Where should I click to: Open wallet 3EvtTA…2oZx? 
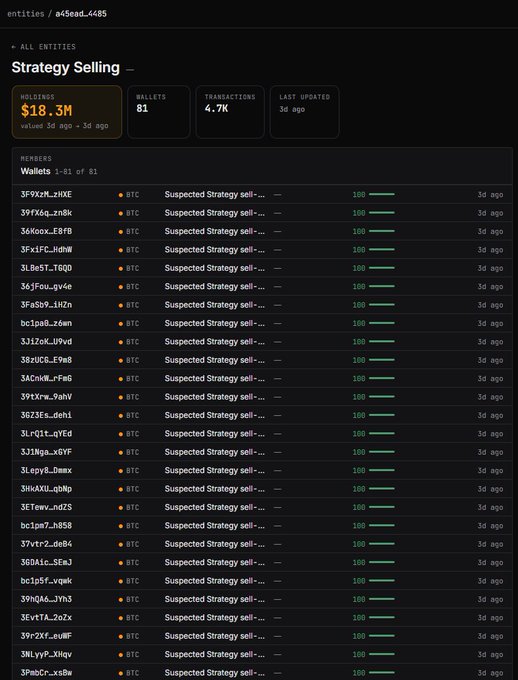pyautogui.click(x=46, y=618)
